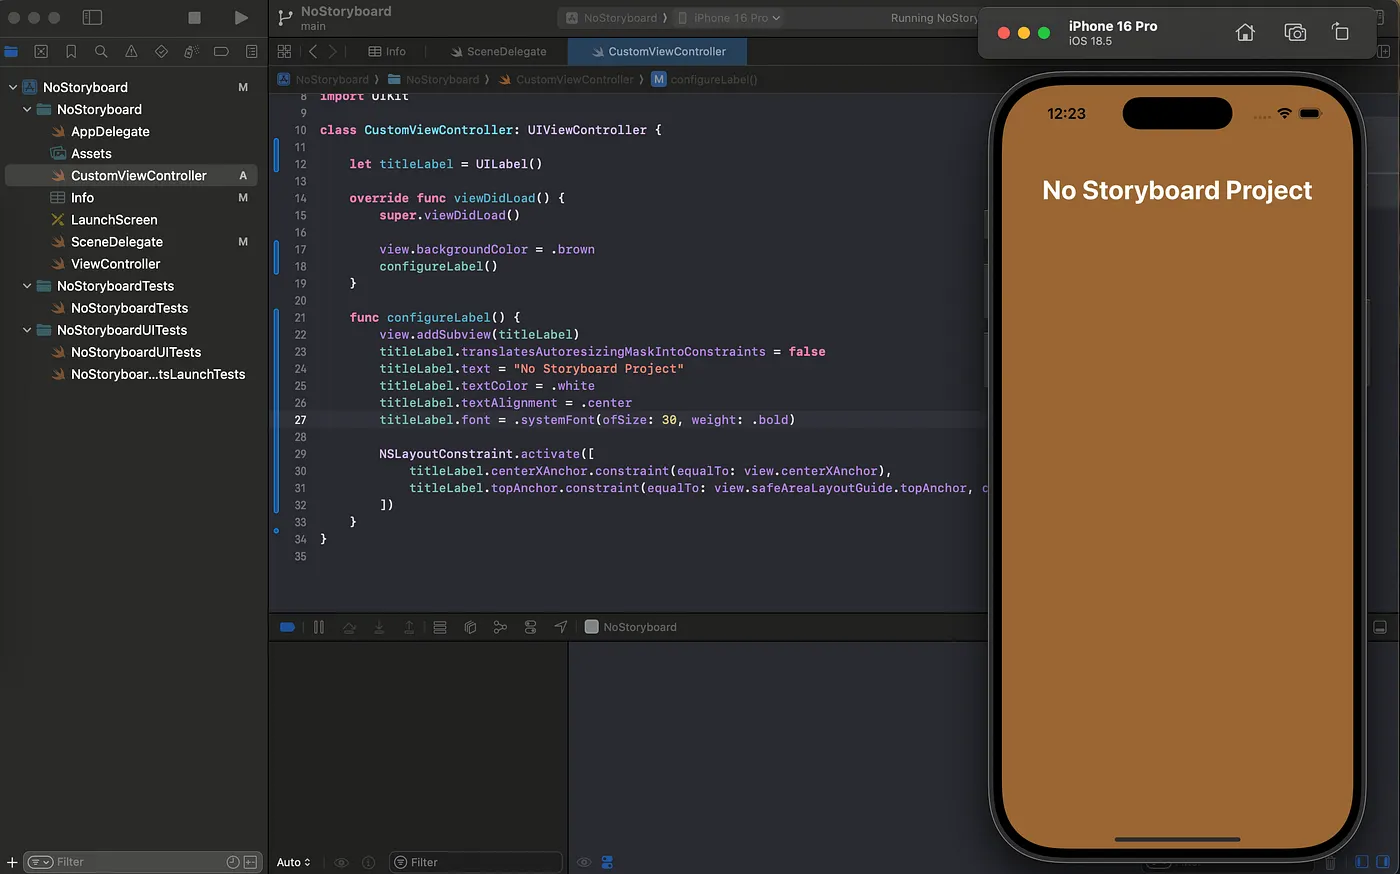1400x874 pixels.
Task: Switch to the SceneDelegate editor tab
Action: (498, 51)
